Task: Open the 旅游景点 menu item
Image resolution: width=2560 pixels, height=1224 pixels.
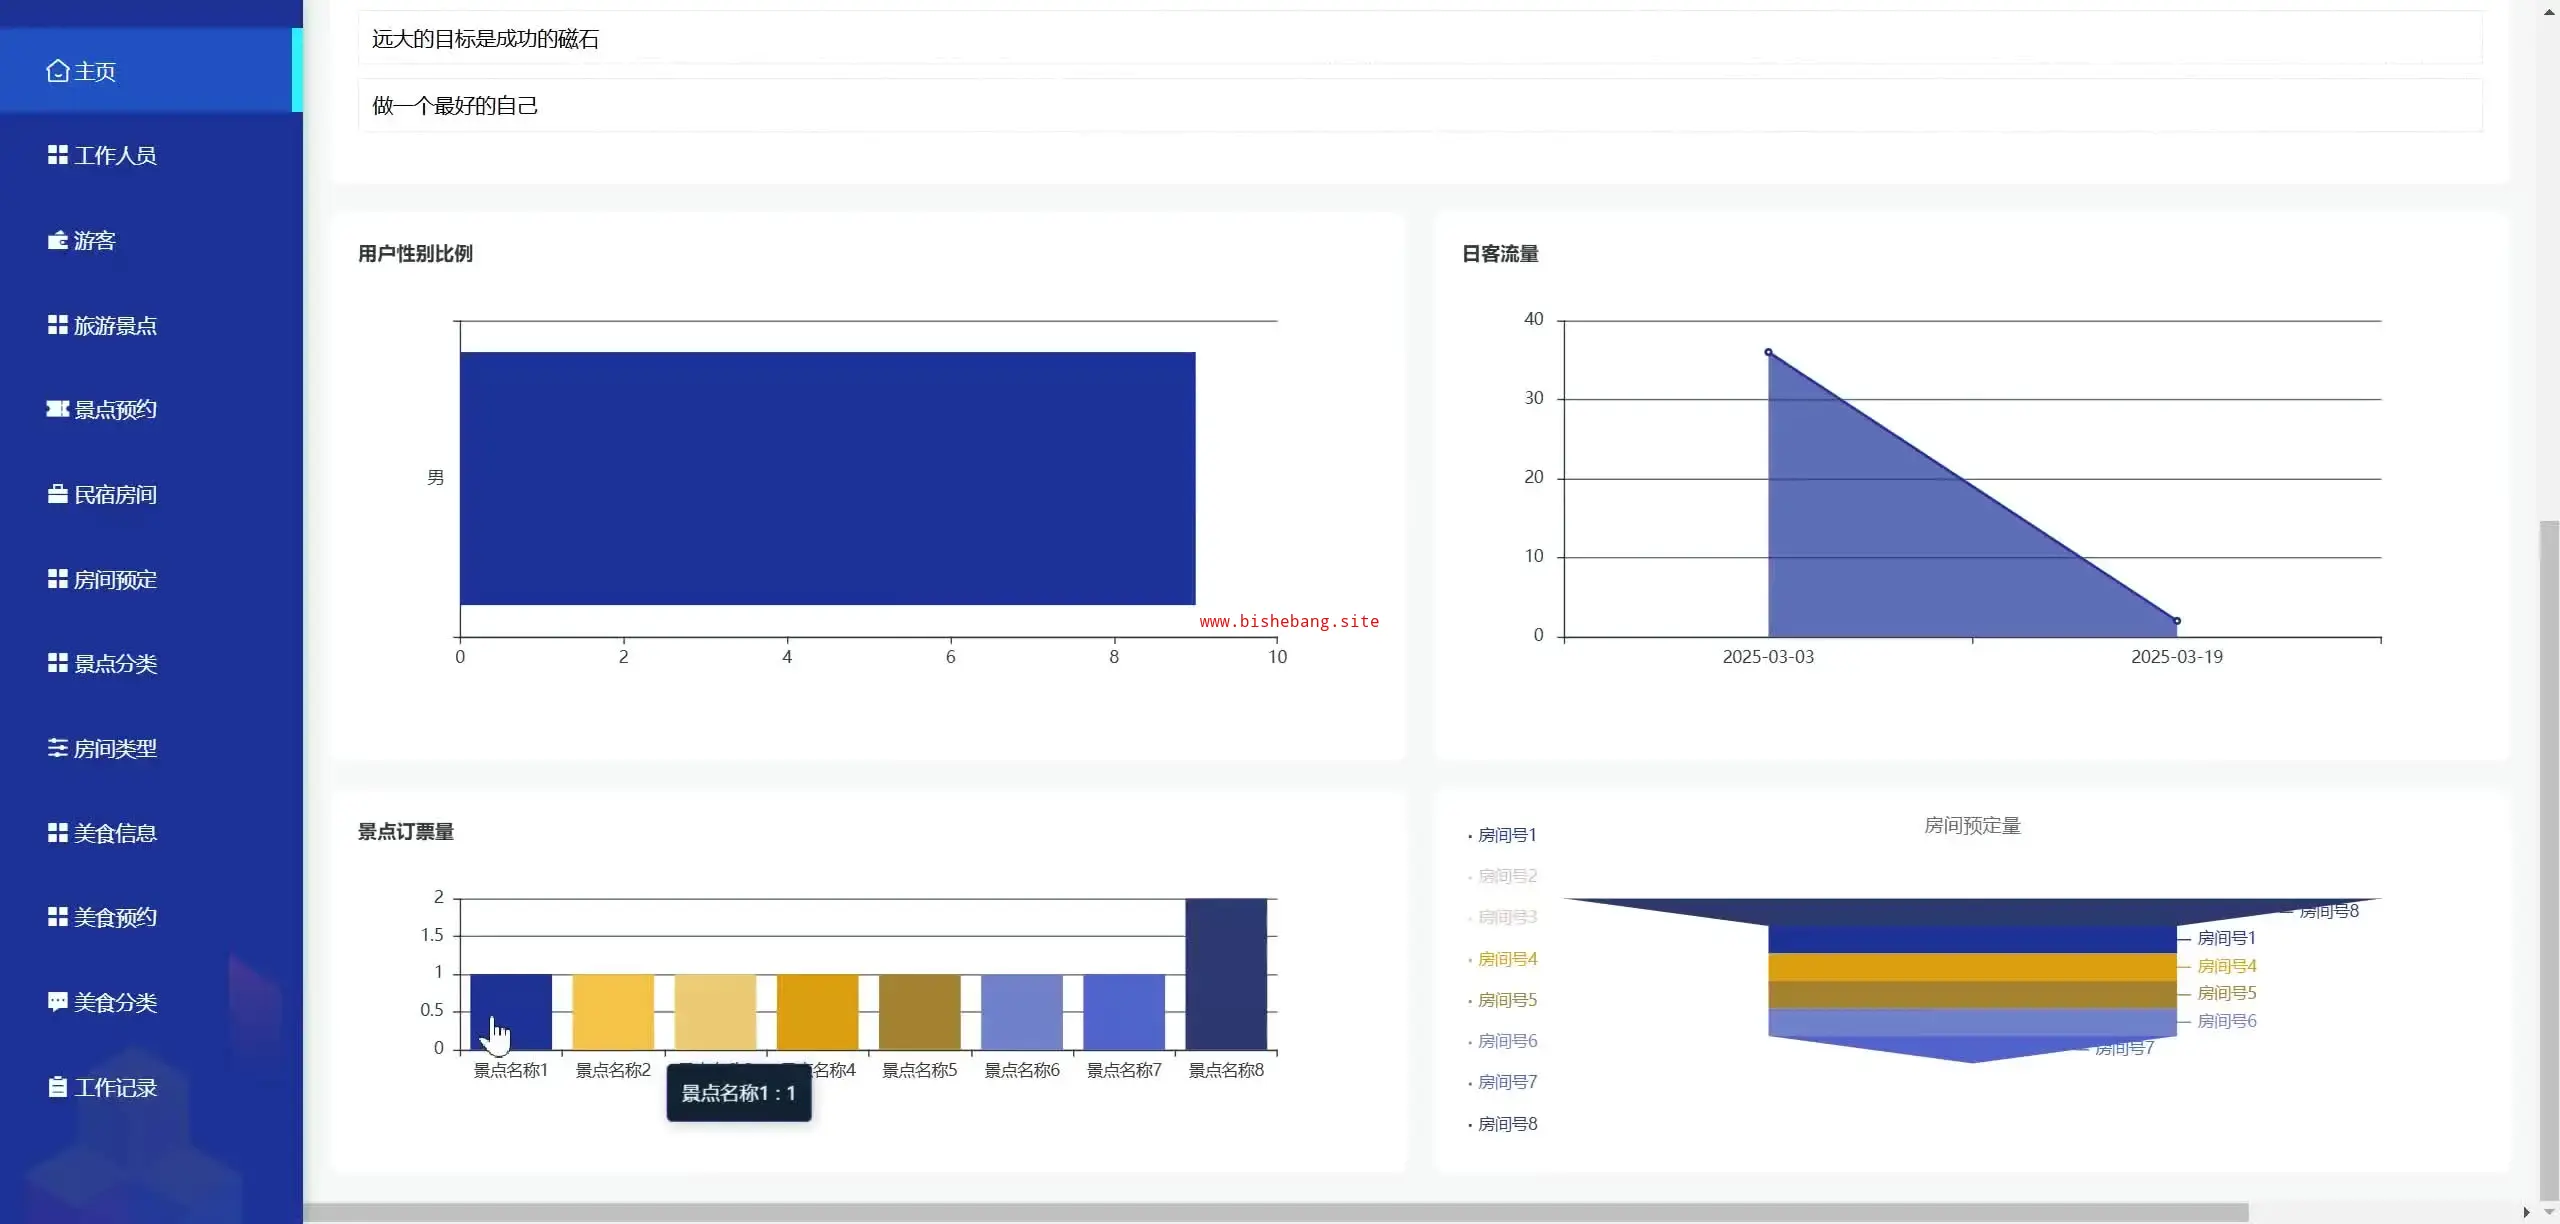Action: pos(114,325)
